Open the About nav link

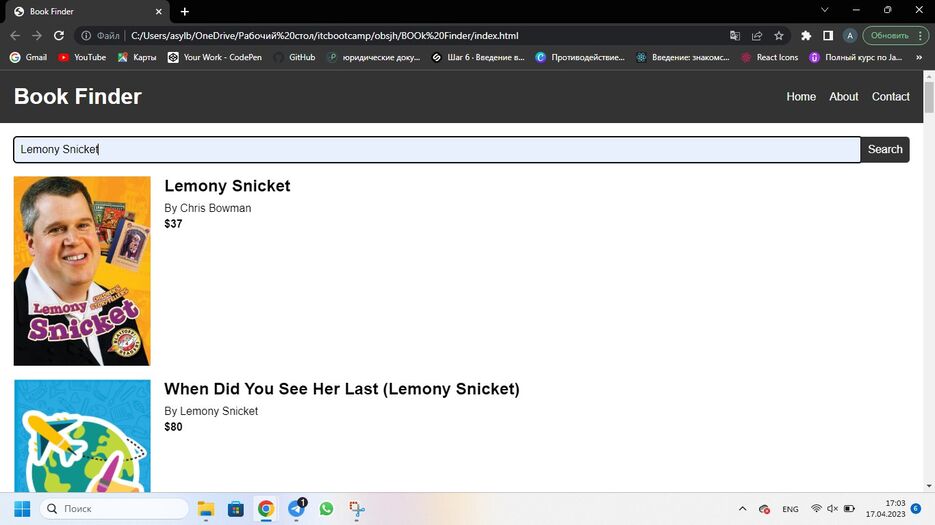pos(844,97)
